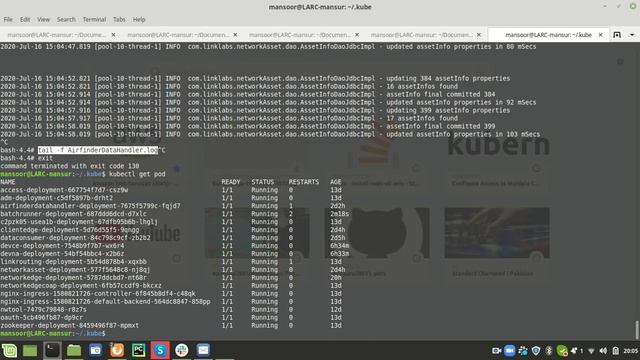Open the green update manager tray icon
The height and width of the screenshot is (360, 640).
point(562,351)
